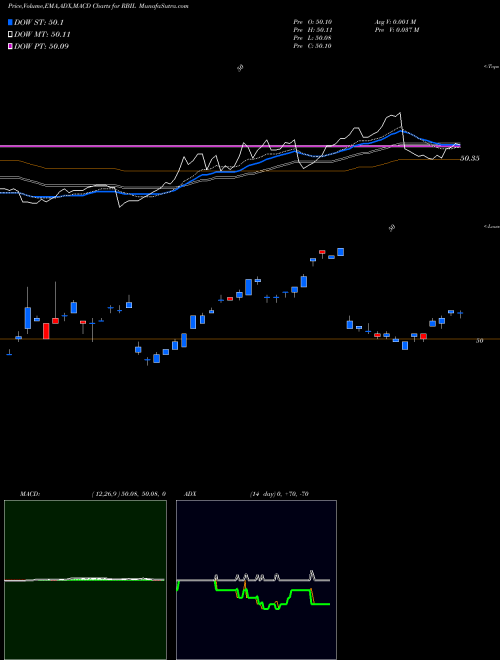Click the 'Avg V: 0.001 M' volume text
Image resolution: width=500 pixels, height=660 pixels.
(x=395, y=22)
